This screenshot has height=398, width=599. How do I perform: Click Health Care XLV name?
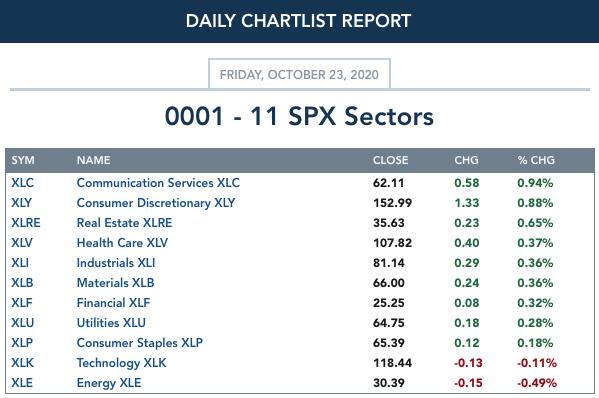coord(122,243)
